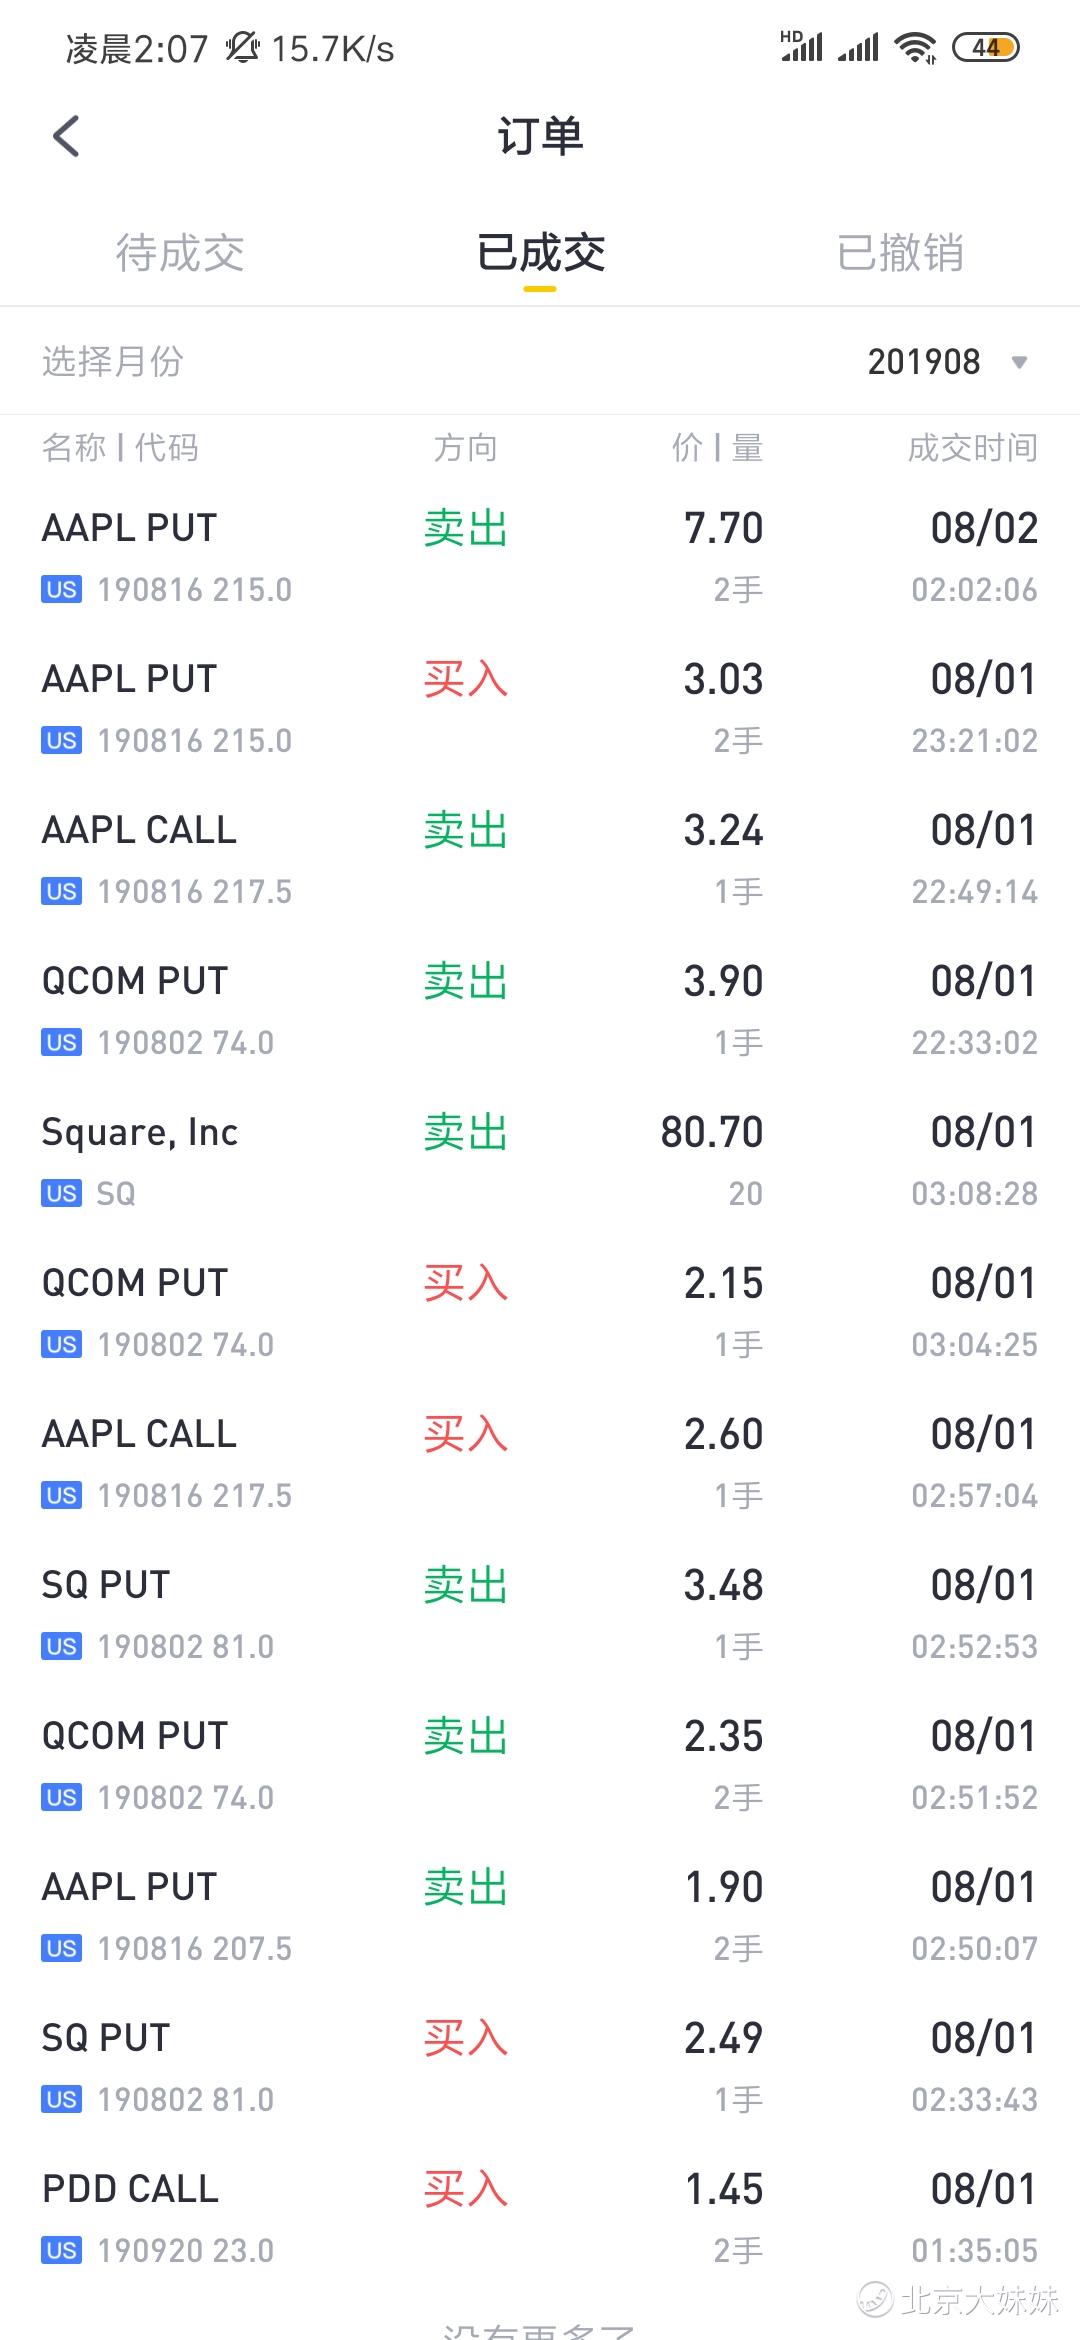
Task: Tap the HD signal strength icon
Action: 802,46
